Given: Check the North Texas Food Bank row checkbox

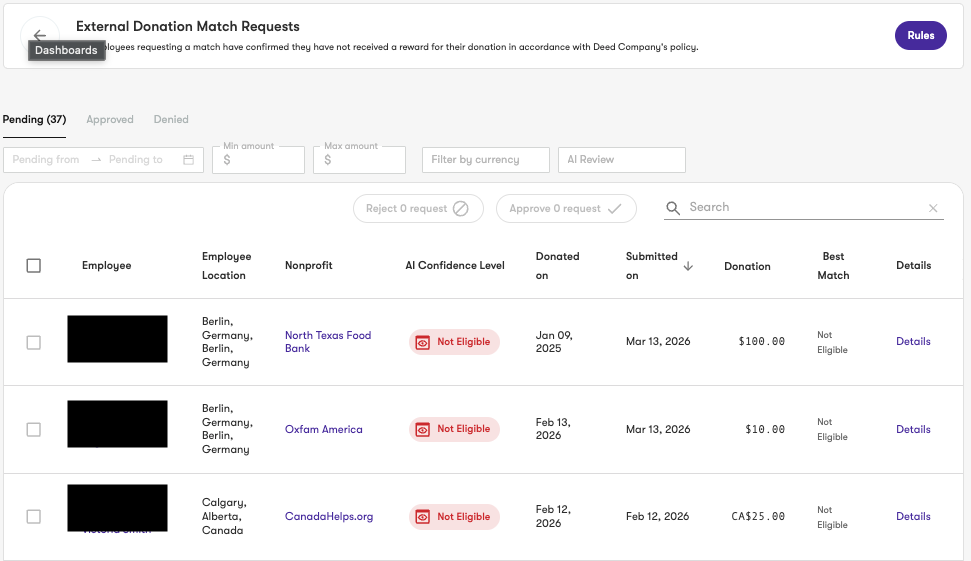Looking at the screenshot, I should pos(34,342).
